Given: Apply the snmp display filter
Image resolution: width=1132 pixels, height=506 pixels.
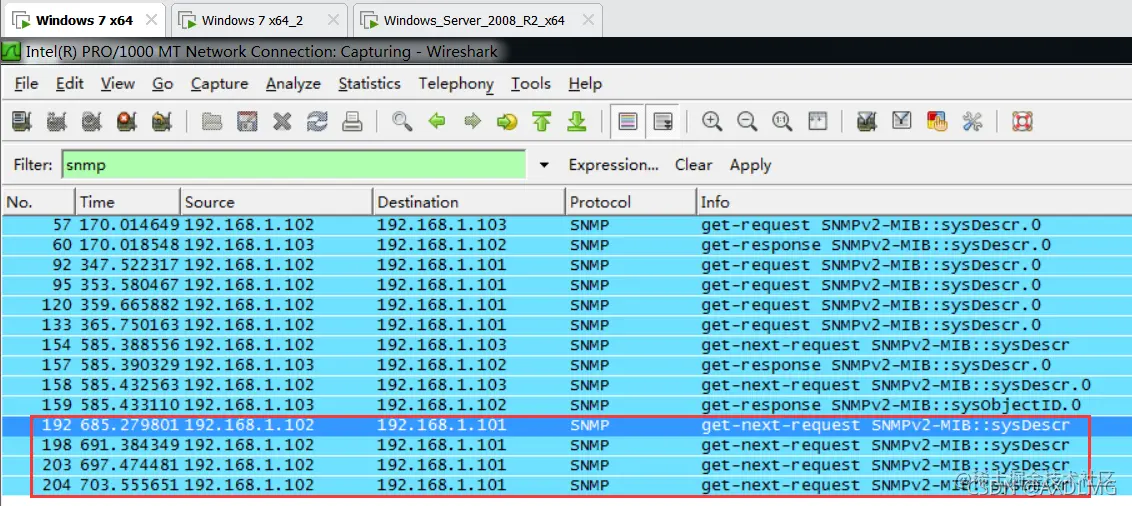Looking at the screenshot, I should point(750,165).
